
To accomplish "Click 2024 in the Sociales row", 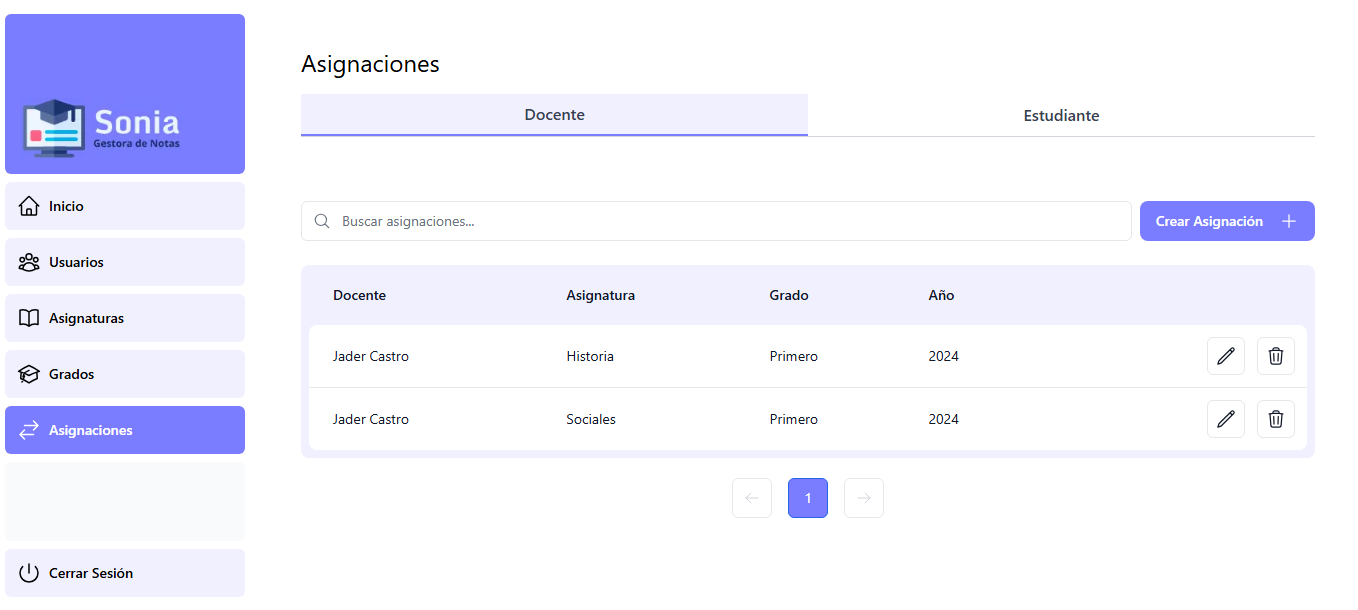I will (943, 419).
